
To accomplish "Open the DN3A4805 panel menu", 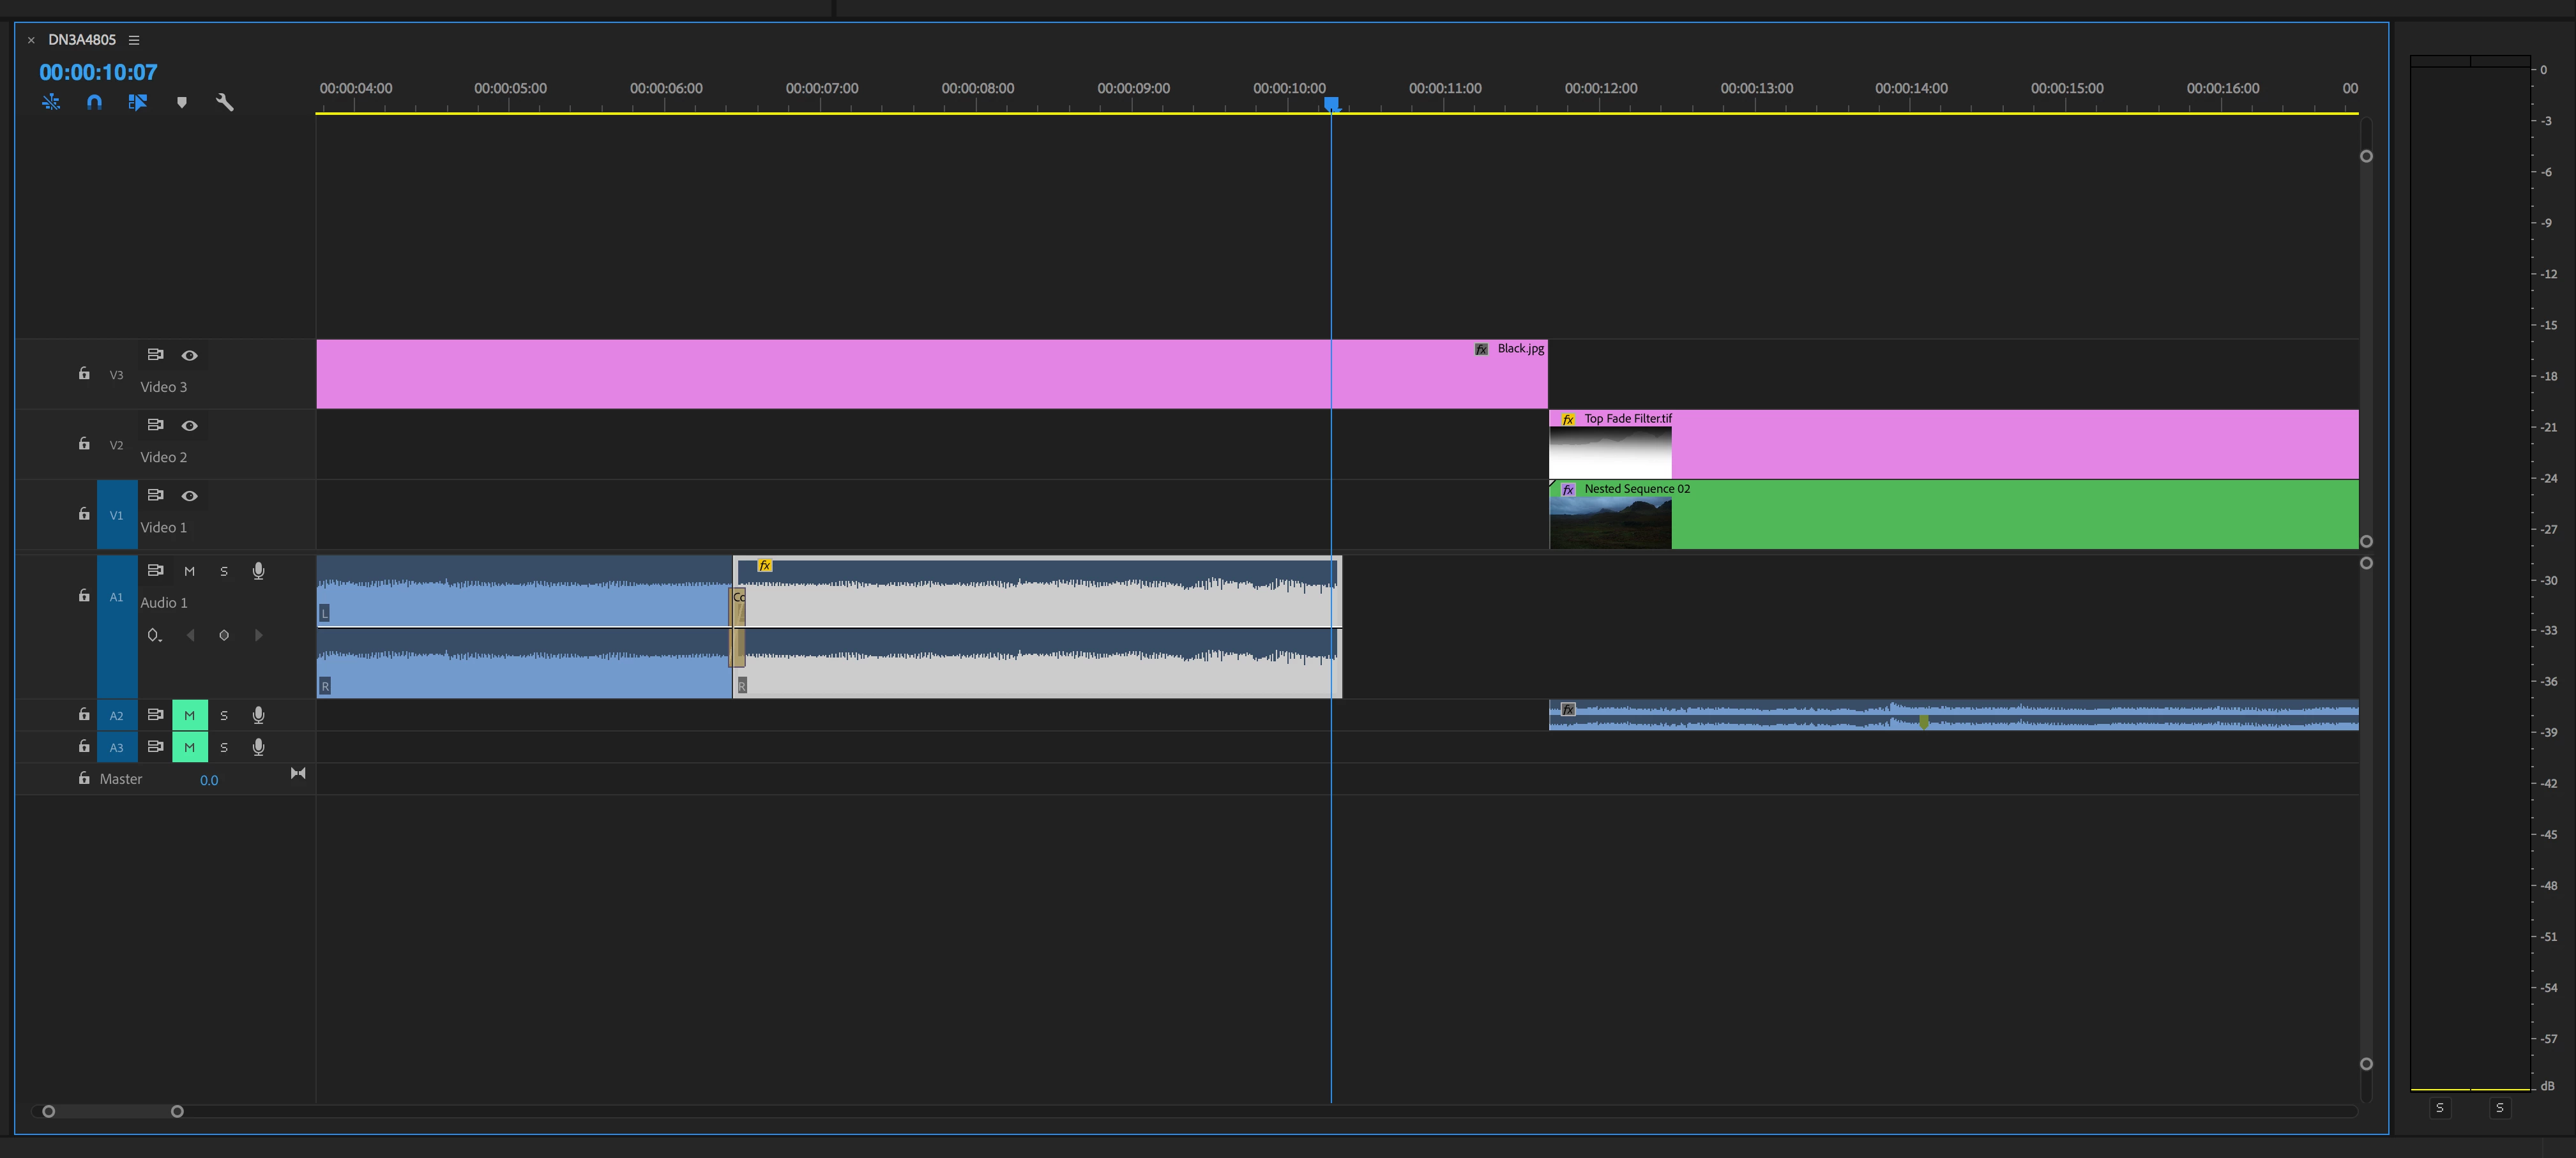I will pyautogui.click(x=134, y=40).
